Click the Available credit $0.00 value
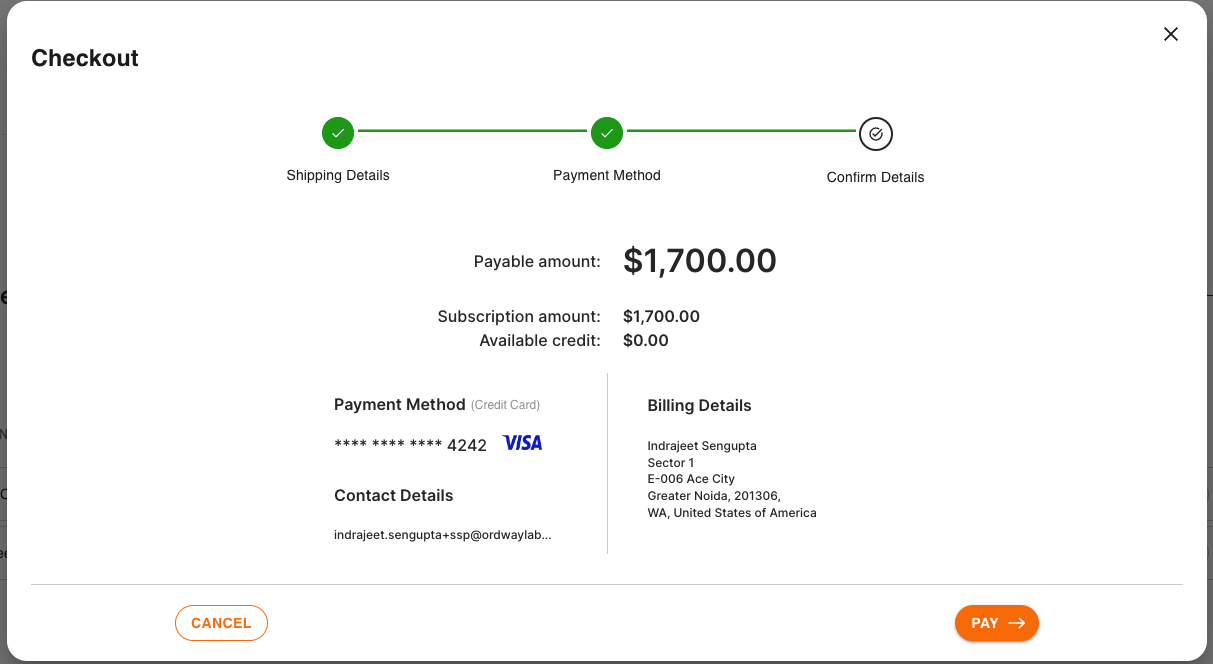The height and width of the screenshot is (664, 1213). [x=645, y=340]
